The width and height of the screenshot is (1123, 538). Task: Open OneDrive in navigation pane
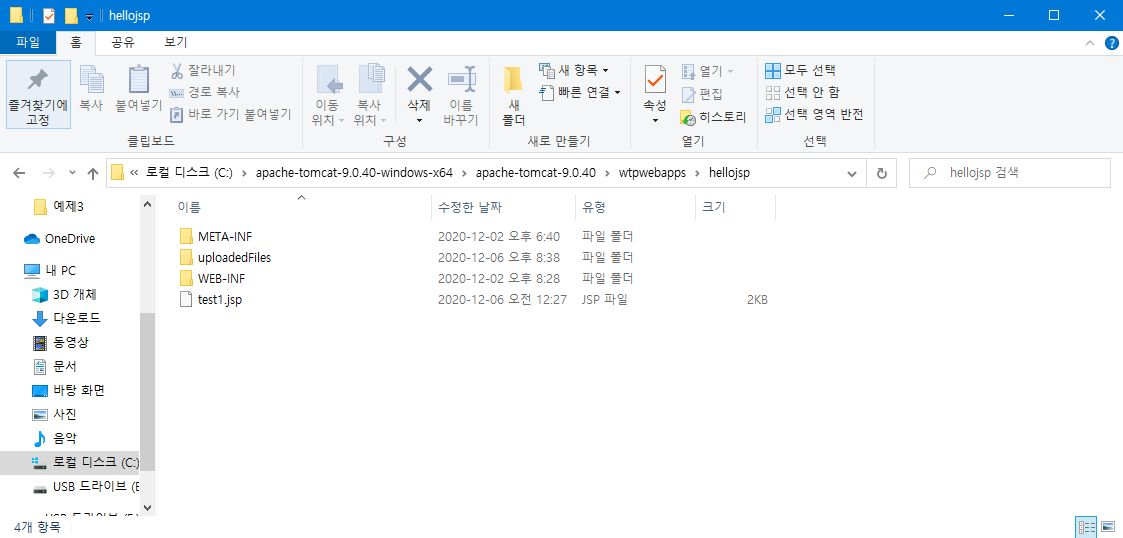click(x=59, y=239)
